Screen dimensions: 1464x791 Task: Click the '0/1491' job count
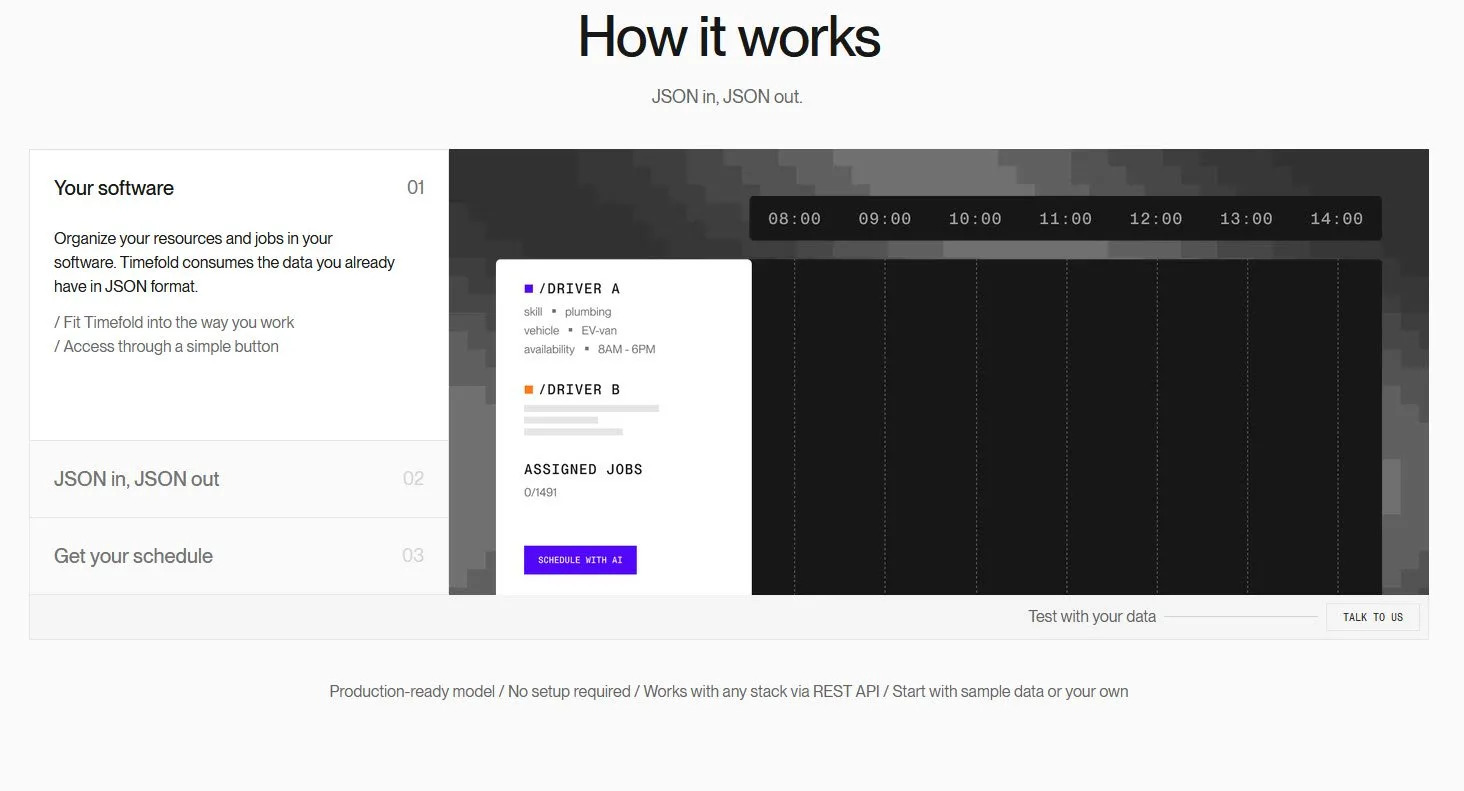pyautogui.click(x=540, y=493)
